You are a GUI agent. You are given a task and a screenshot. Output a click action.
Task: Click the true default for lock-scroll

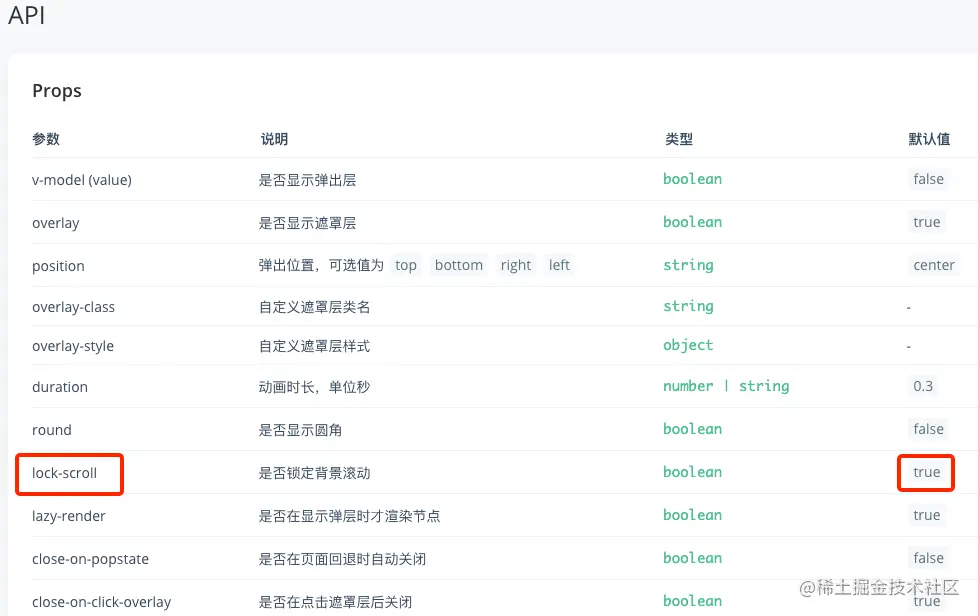tap(926, 473)
